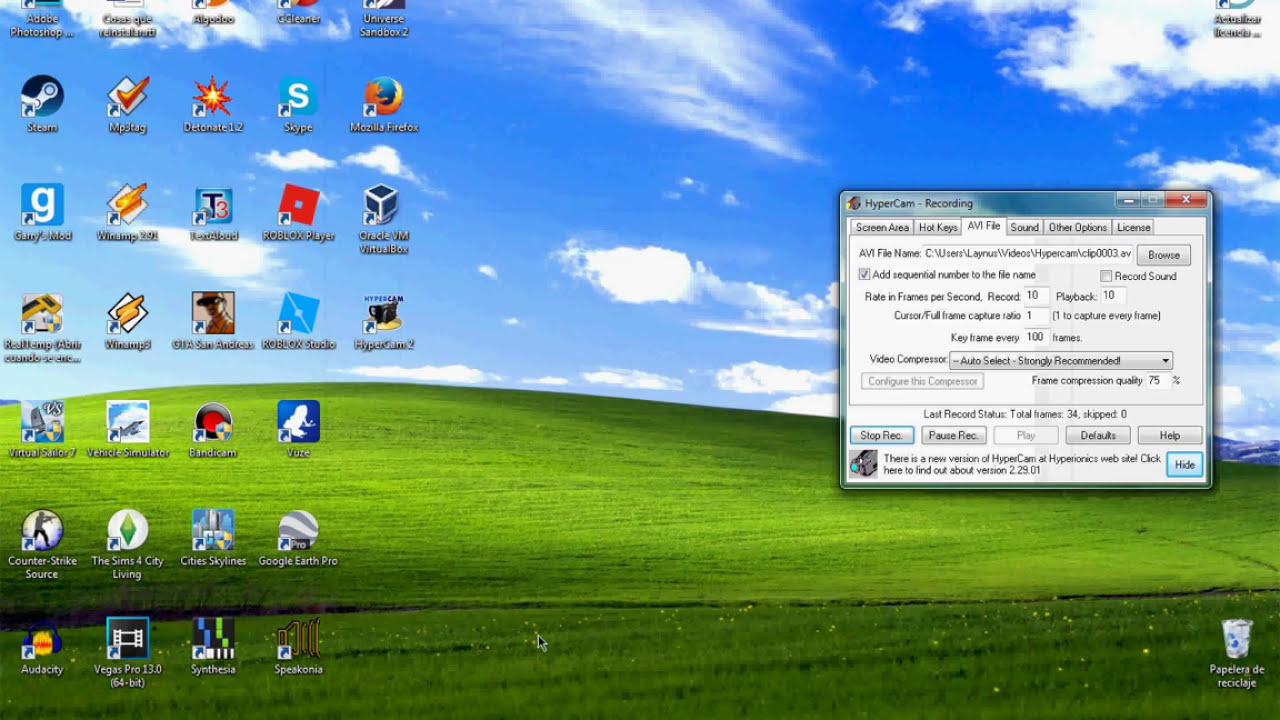Click the Pause Rec. button
The width and height of the screenshot is (1280, 720).
coord(954,436)
